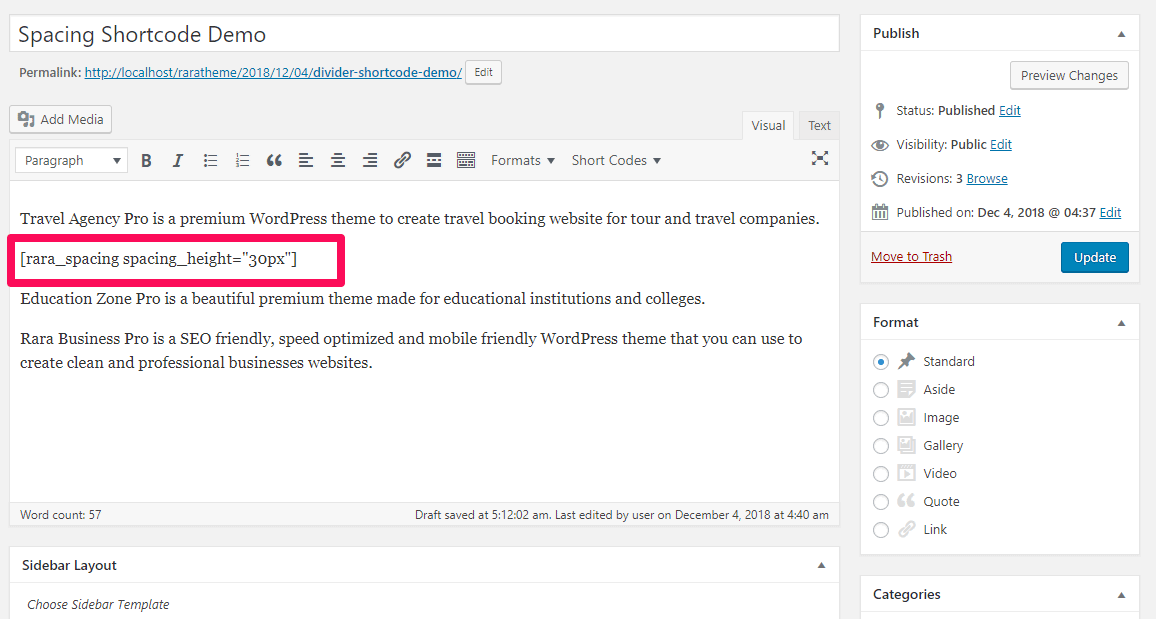Apply italic formatting to text
This screenshot has height=619, width=1156.
point(178,160)
